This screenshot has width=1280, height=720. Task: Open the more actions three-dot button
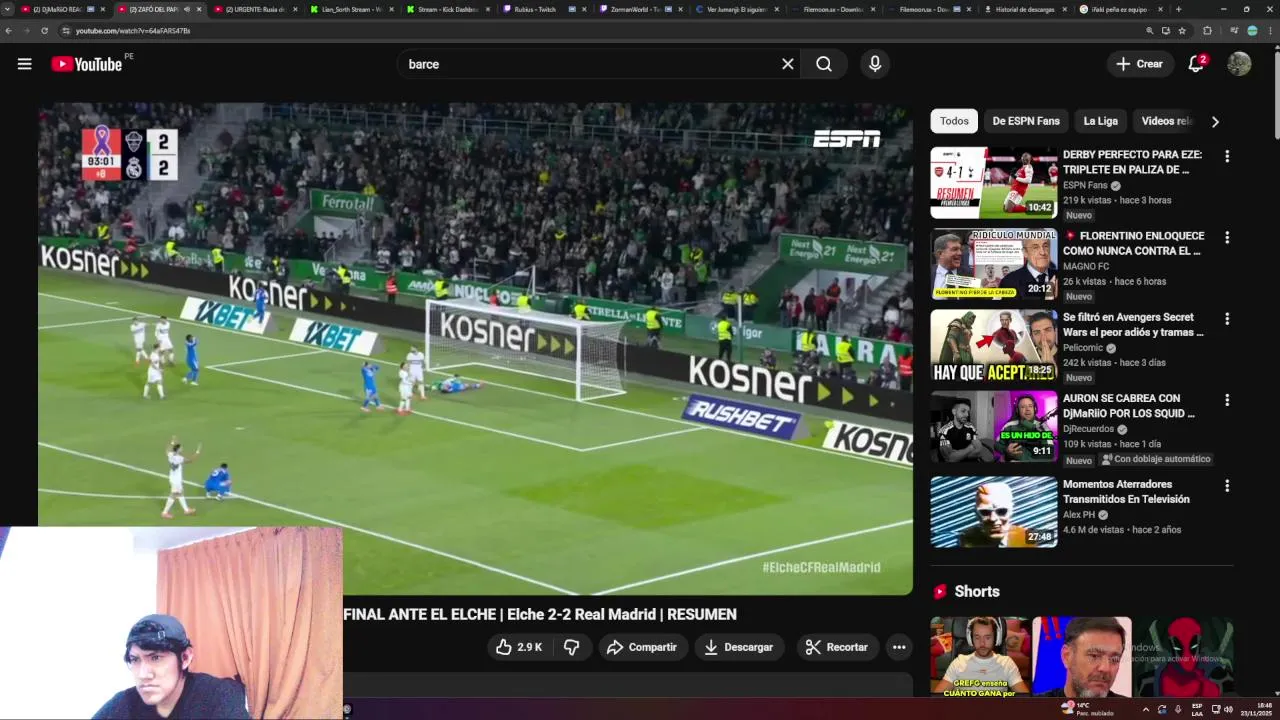pos(899,647)
